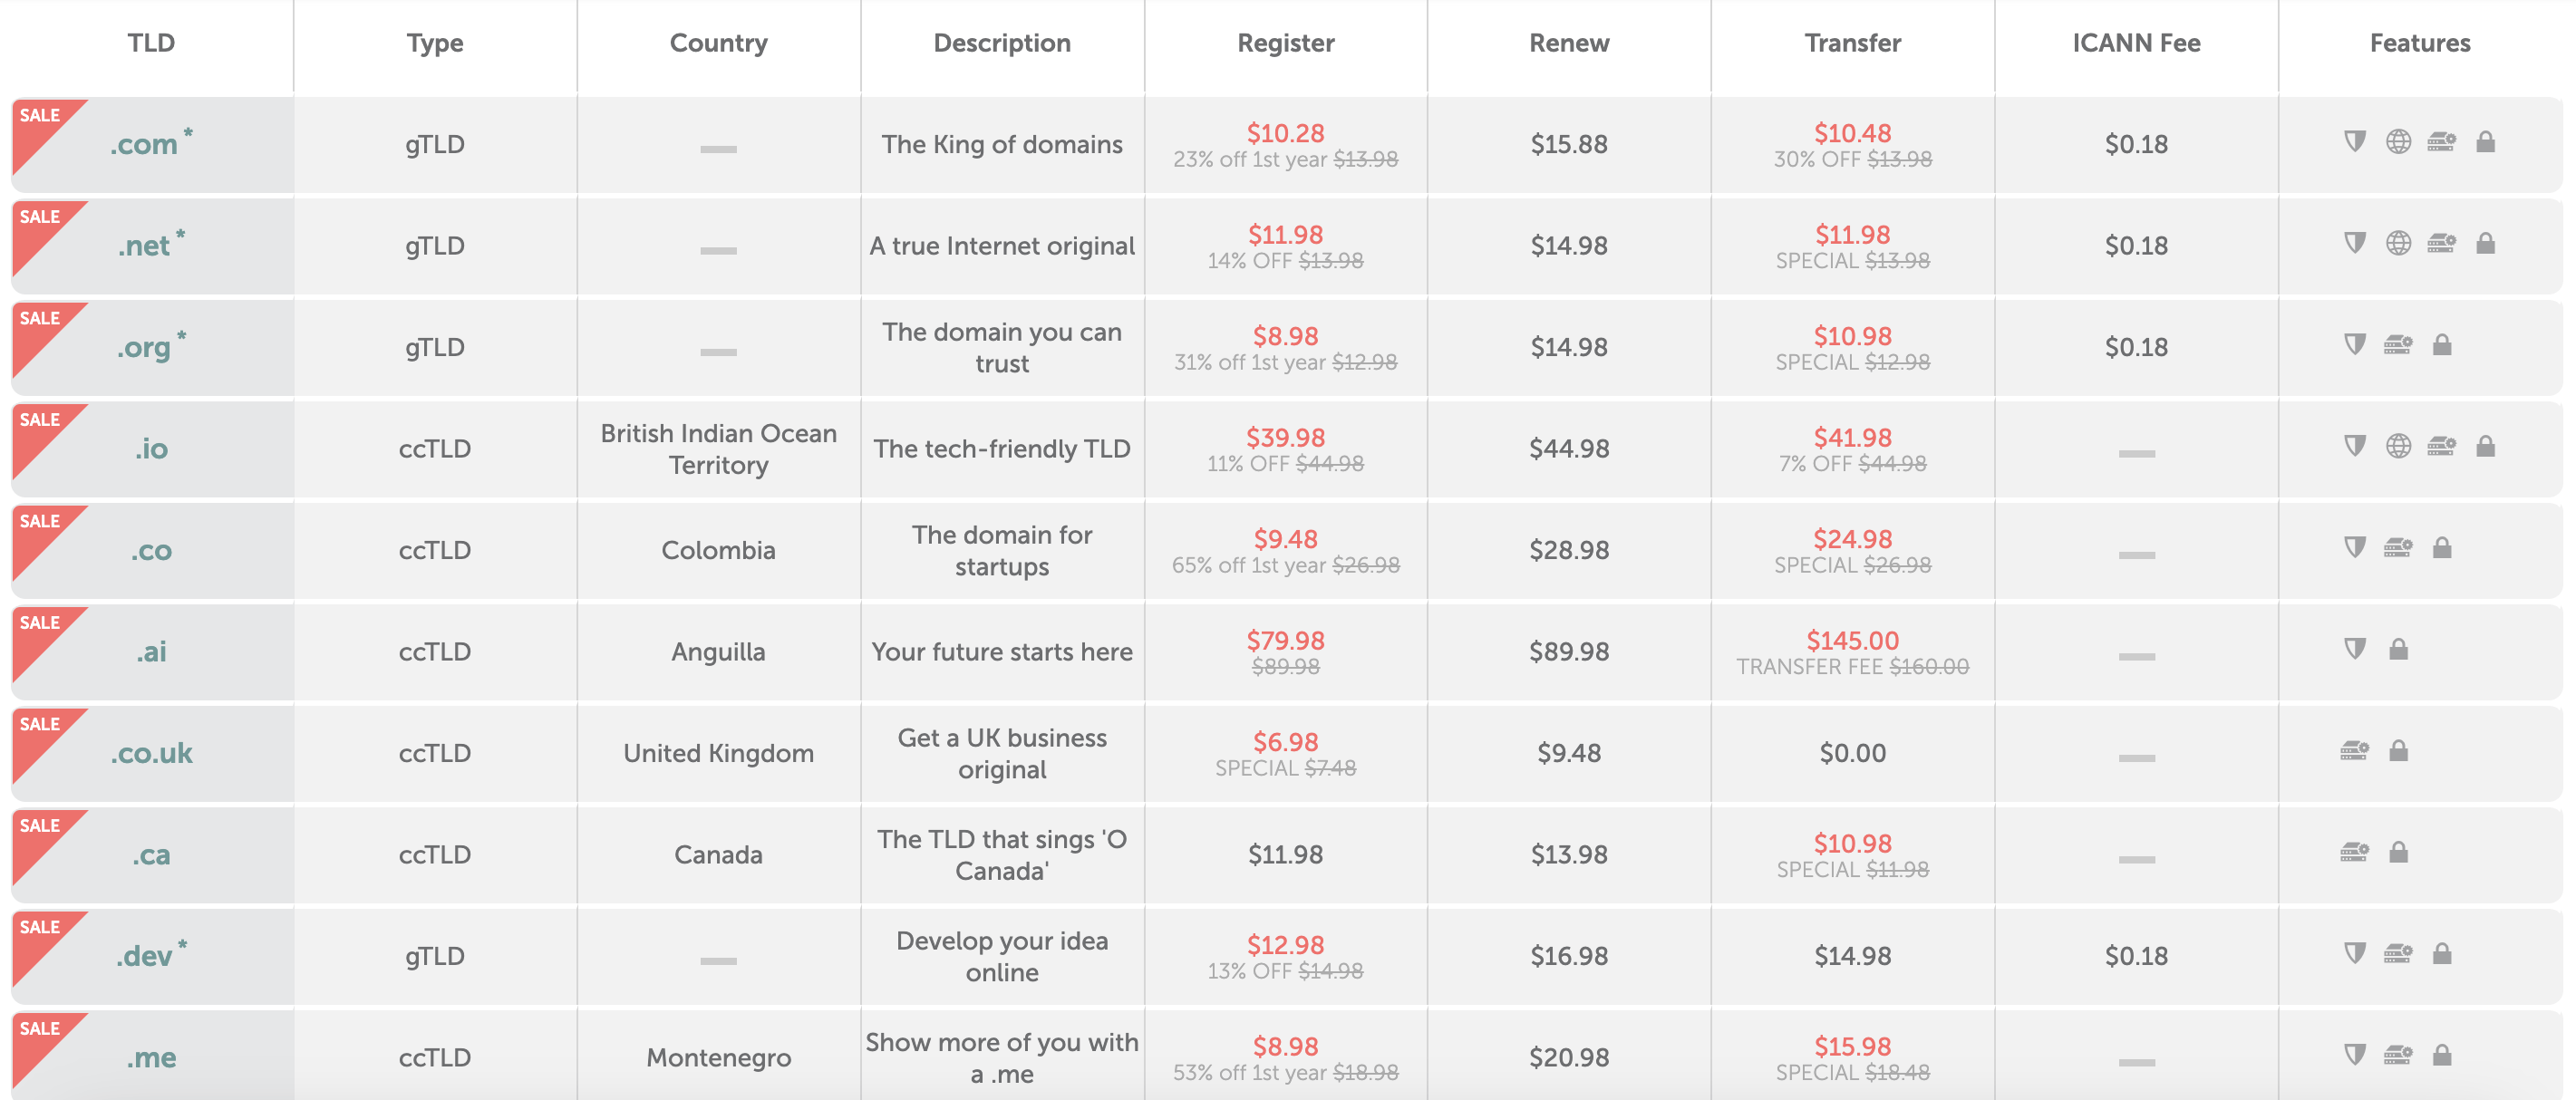Click the server icon in the .co.uk row

click(2354, 750)
